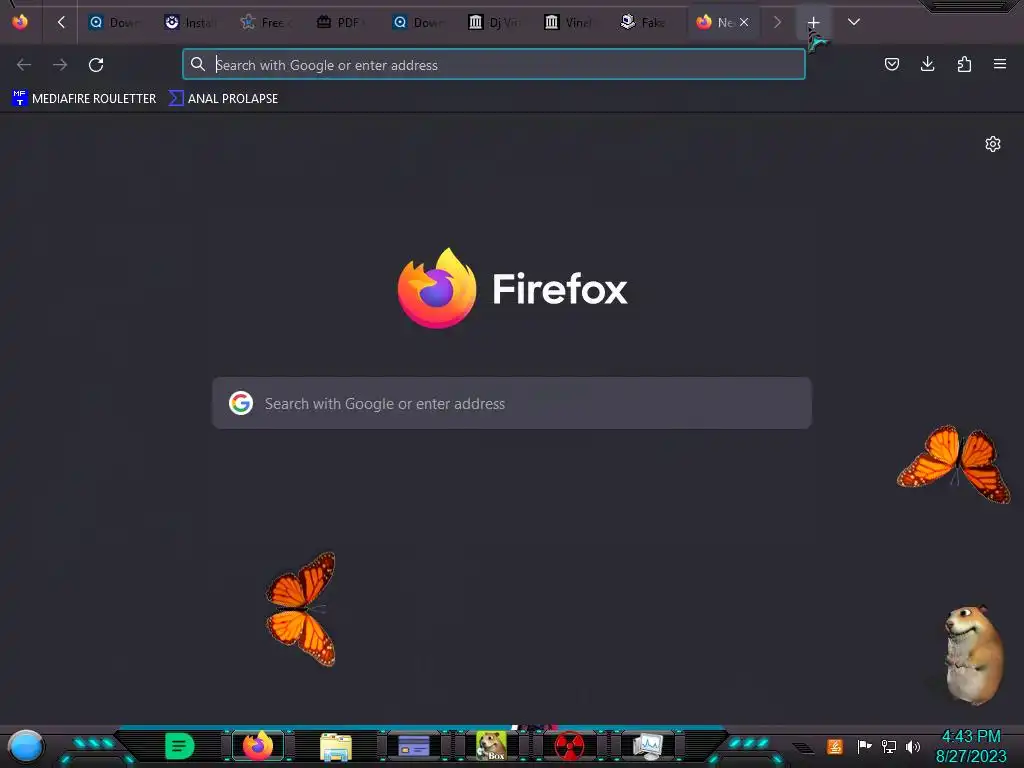Open the MEDIAFIRE ROULETTER bookmark
The image size is (1024, 768).
(84, 99)
